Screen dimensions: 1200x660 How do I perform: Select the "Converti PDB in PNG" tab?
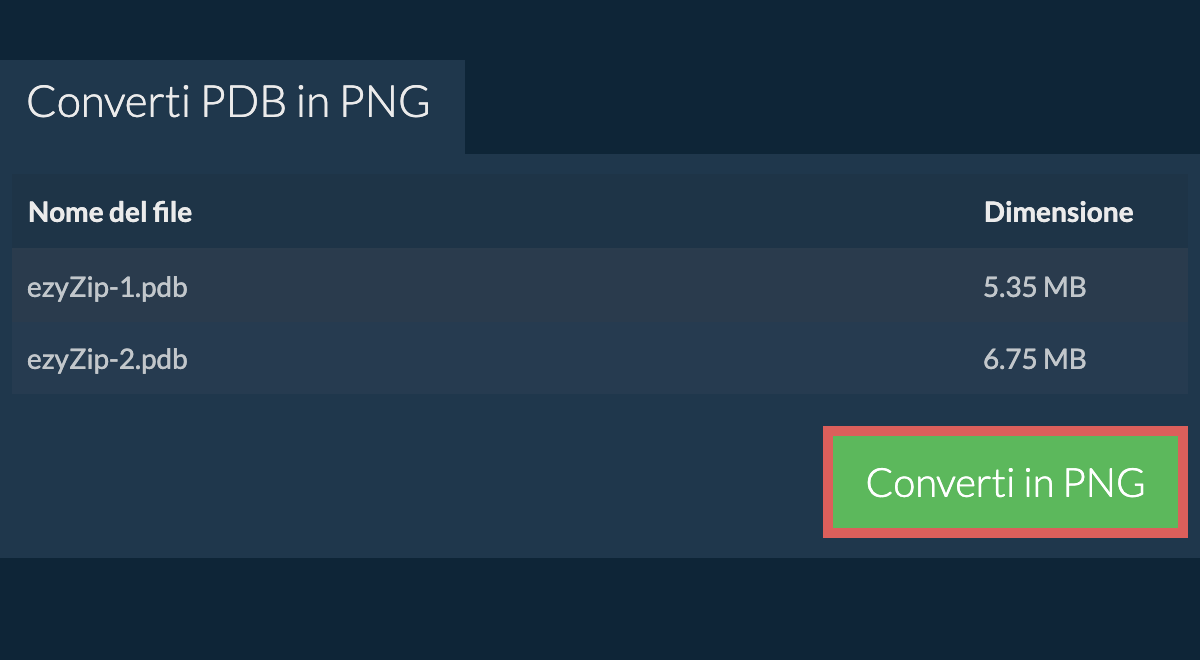point(229,103)
